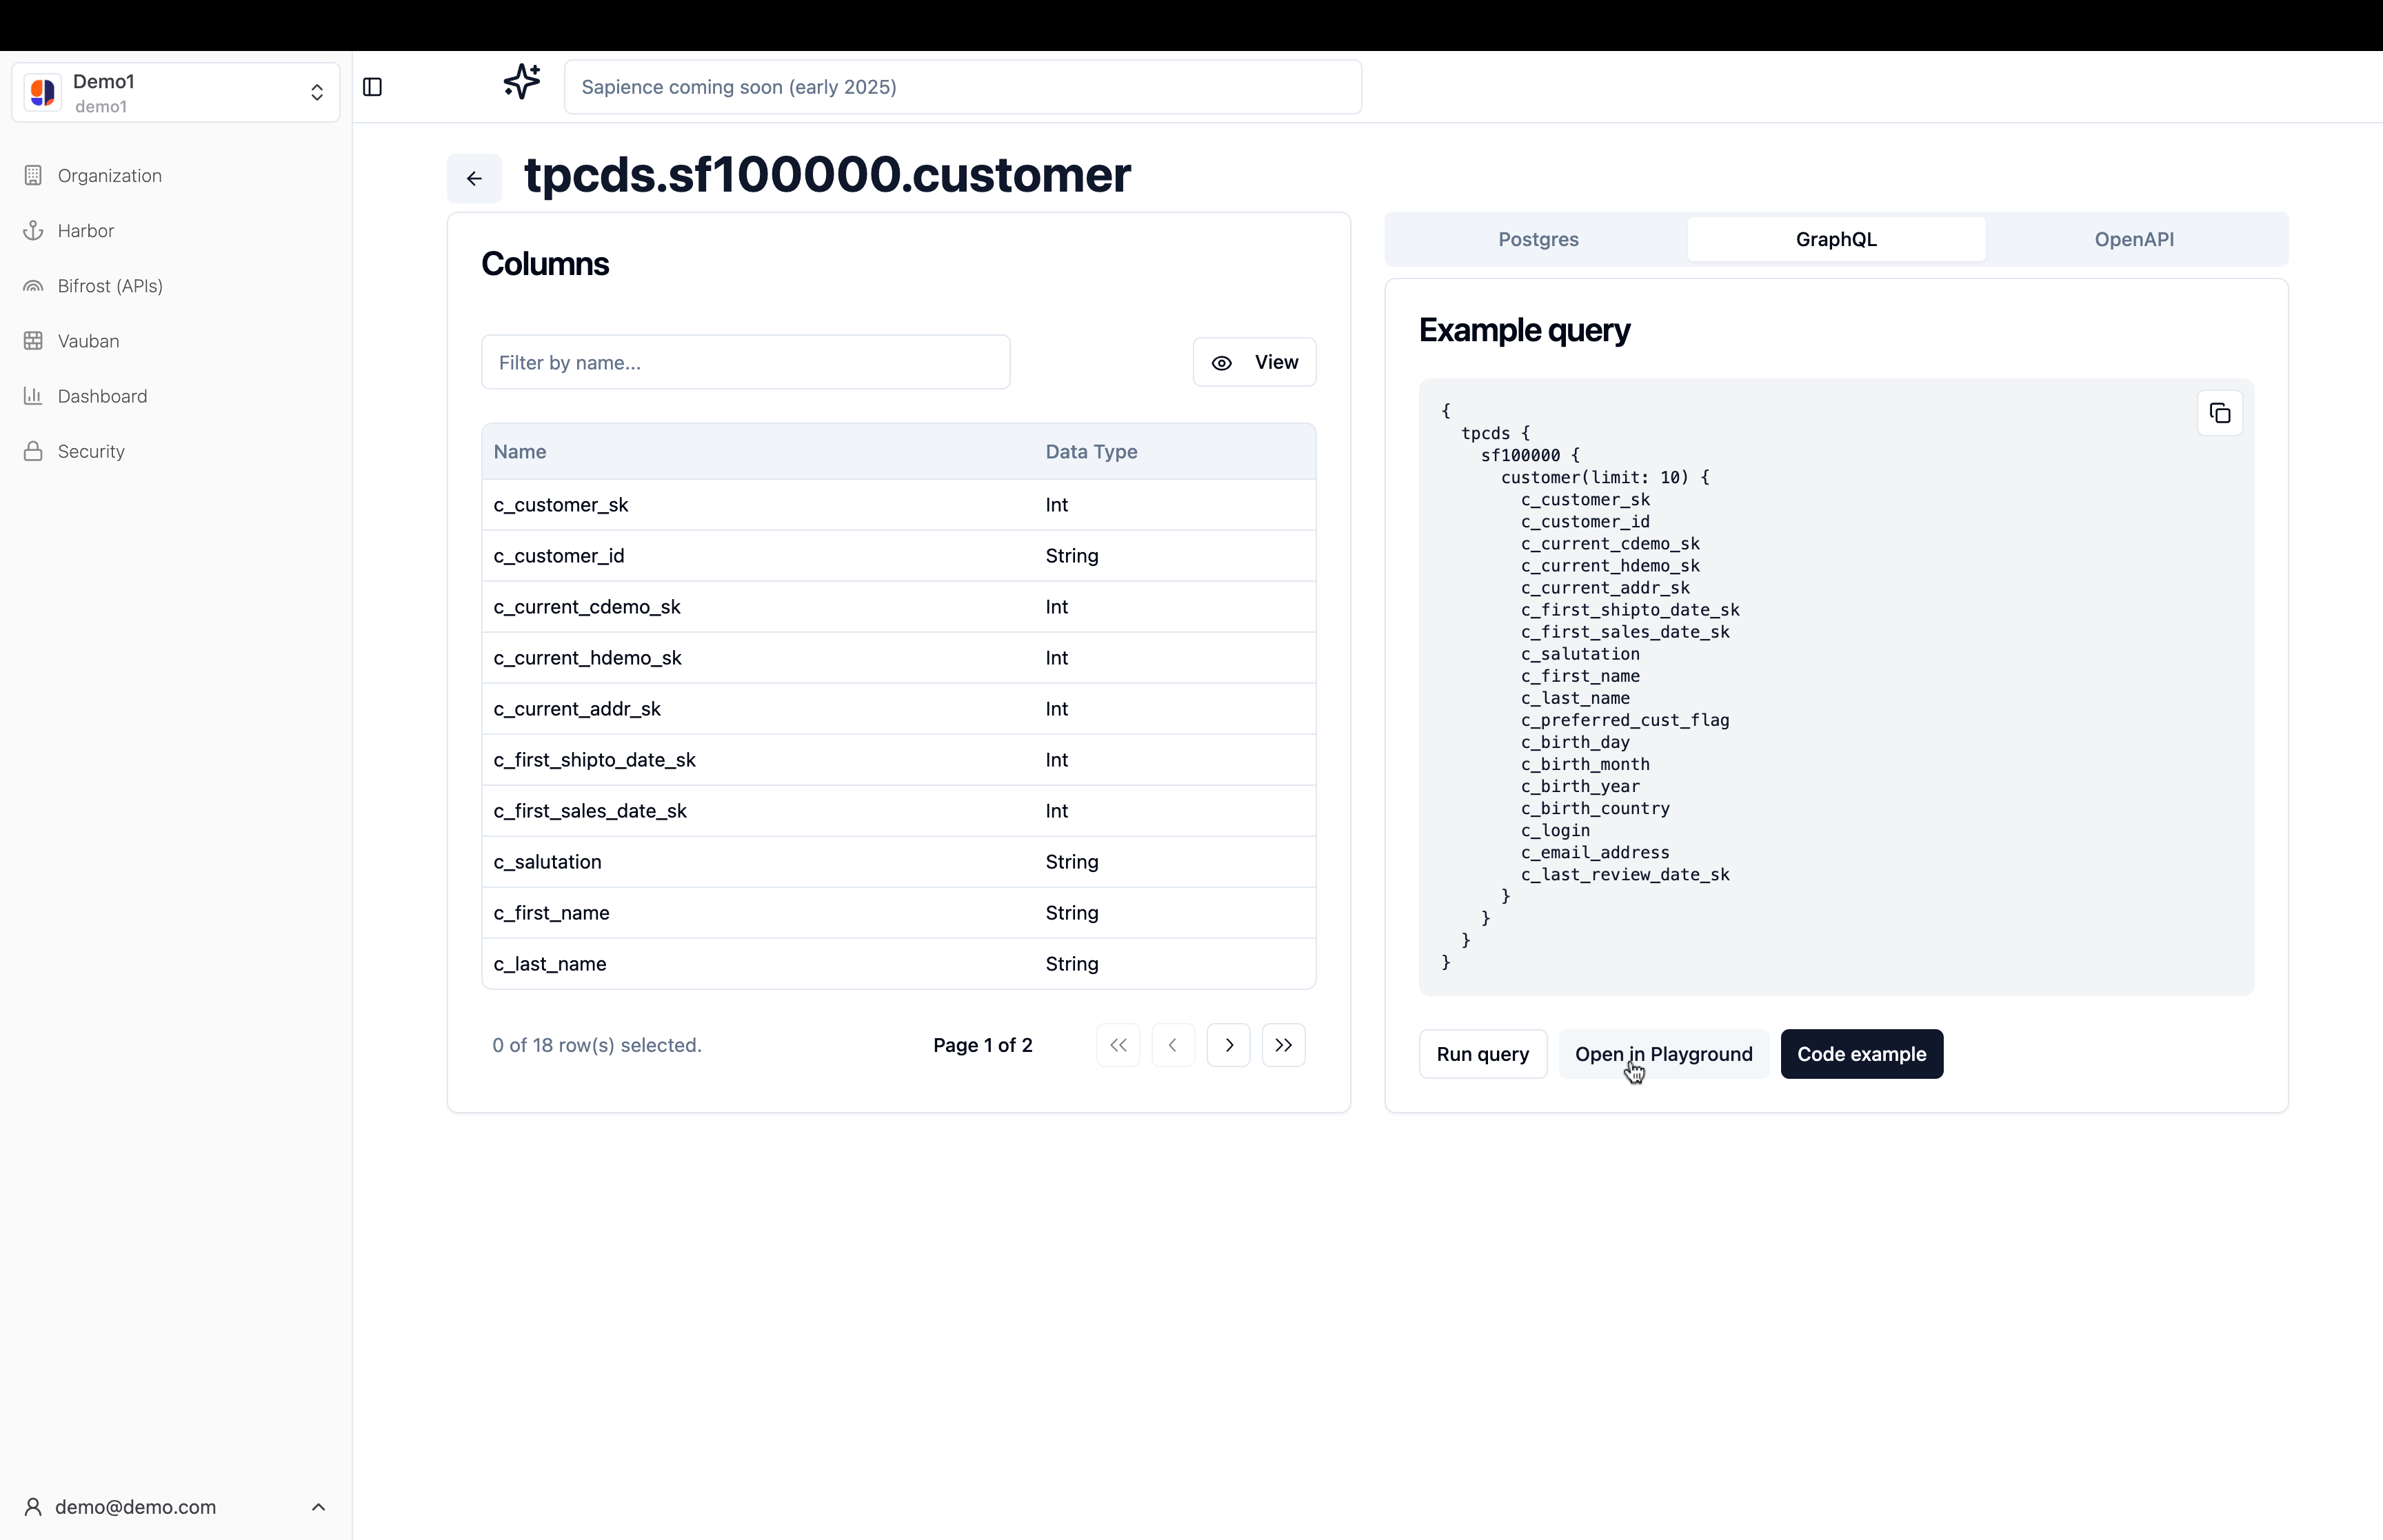Select the c_first_name row
The image size is (2383, 1540).
(x=898, y=913)
